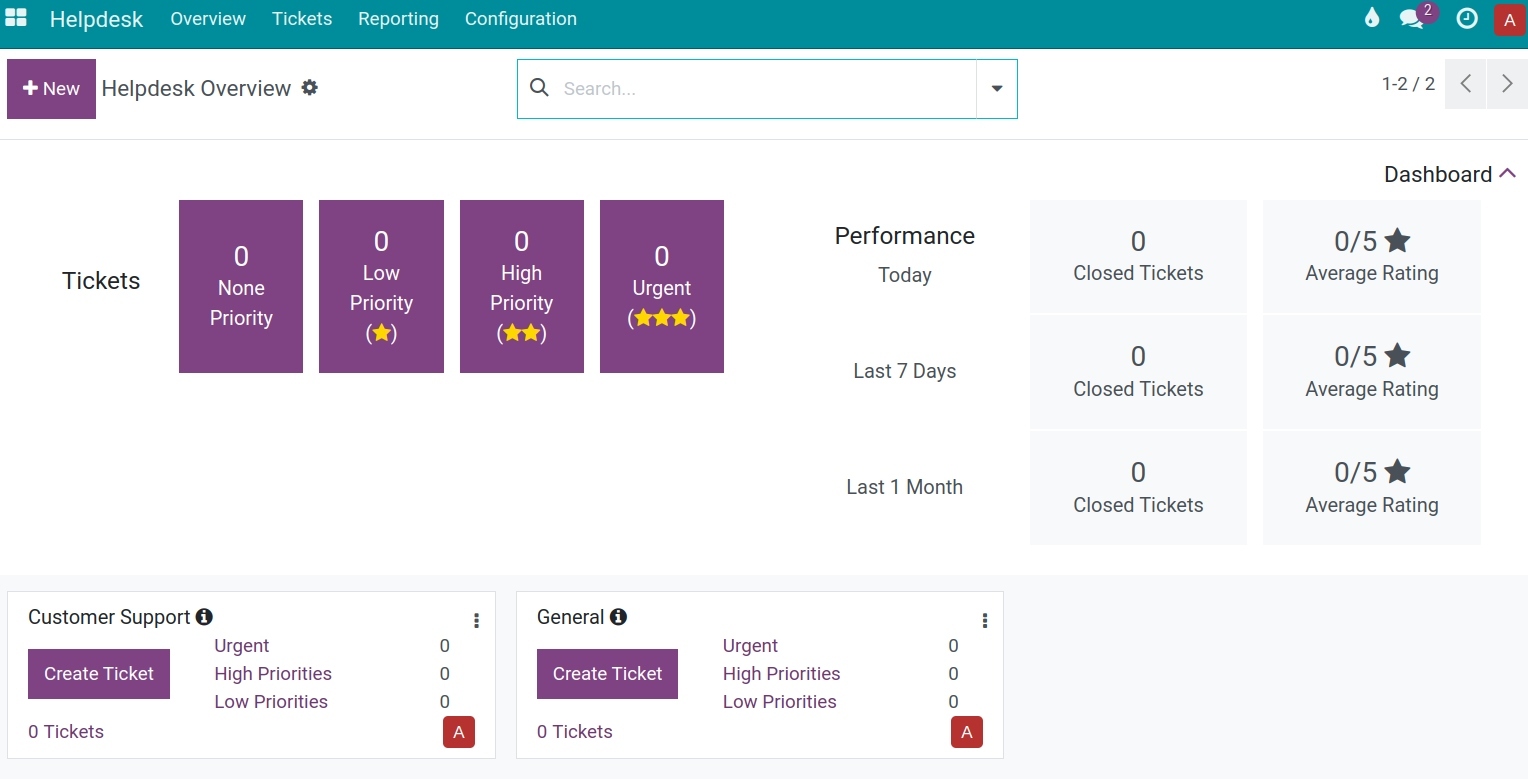Open General card options menu
Screen dimensions: 1528x779
[985, 621]
